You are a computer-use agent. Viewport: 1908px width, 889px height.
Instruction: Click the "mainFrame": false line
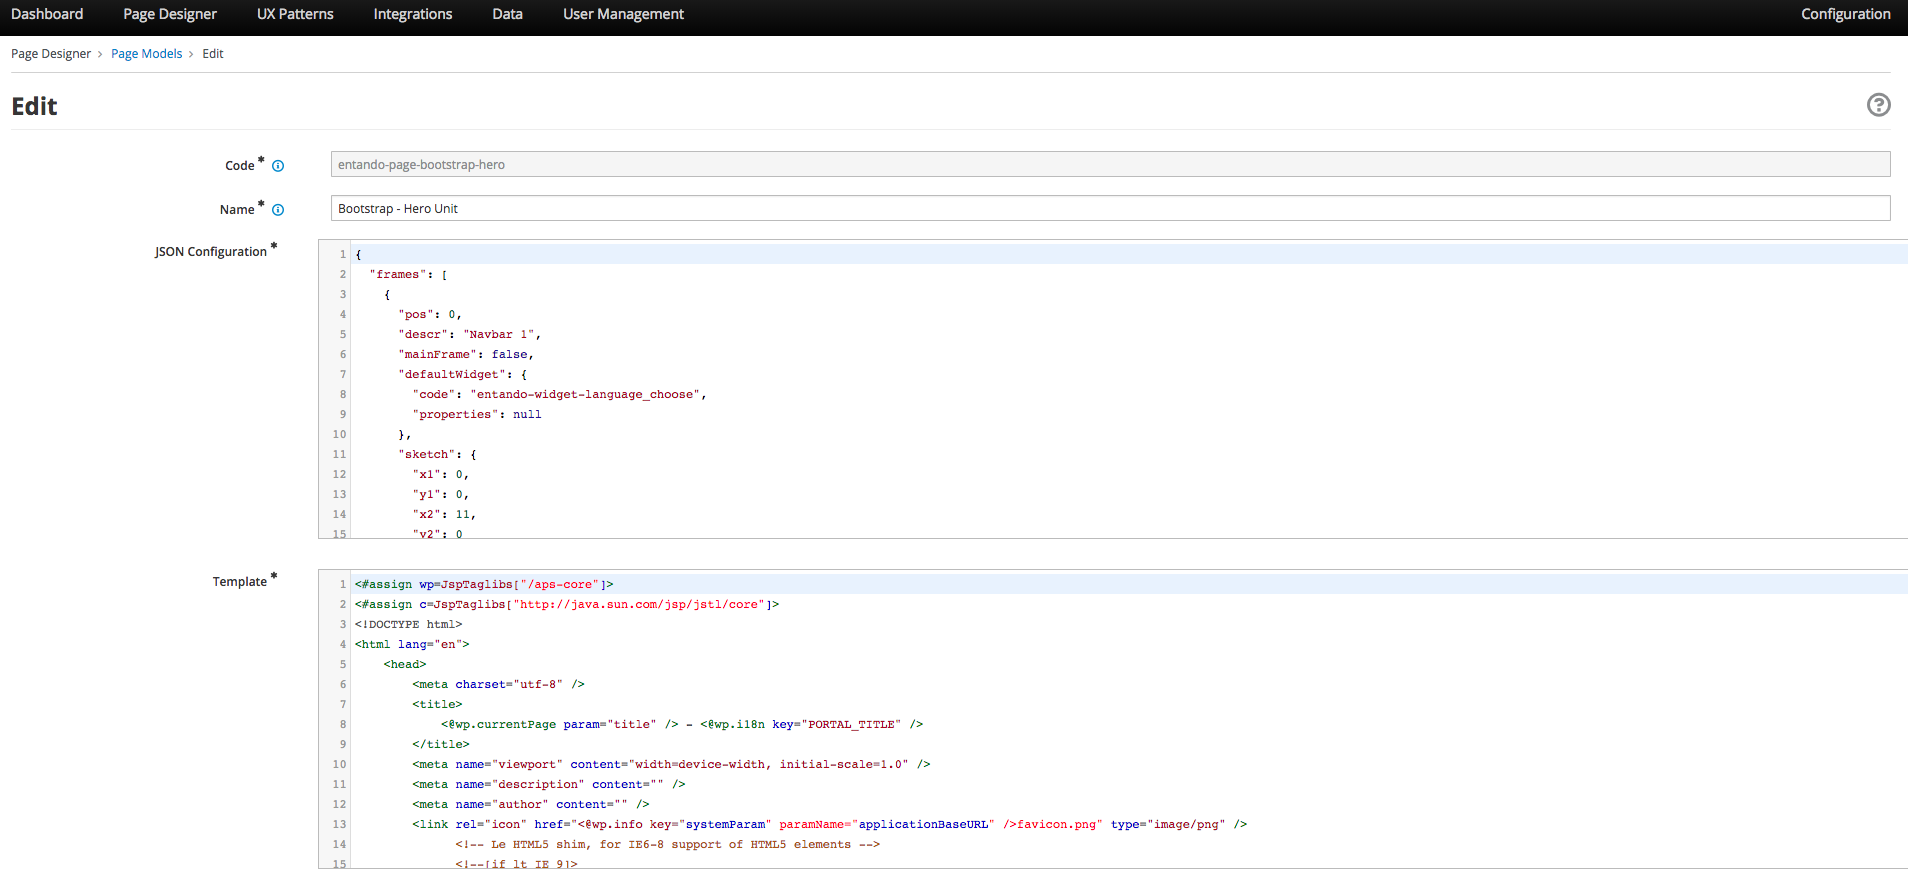coord(466,354)
